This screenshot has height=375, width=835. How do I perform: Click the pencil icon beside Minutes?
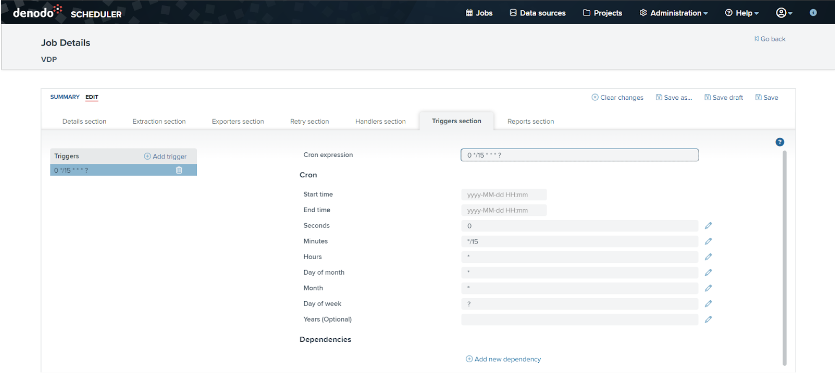(708, 241)
